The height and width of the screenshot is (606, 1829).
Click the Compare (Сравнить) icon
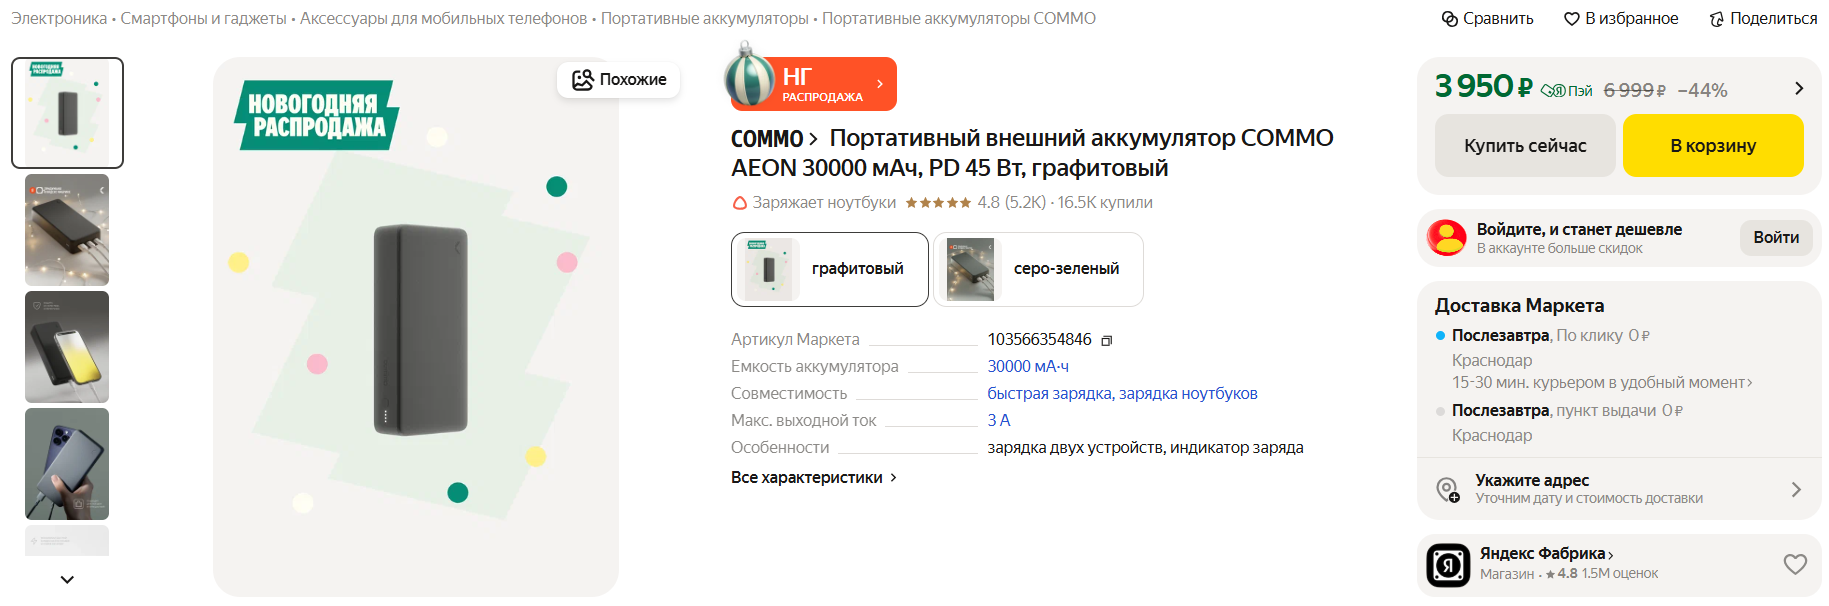pyautogui.click(x=1450, y=19)
